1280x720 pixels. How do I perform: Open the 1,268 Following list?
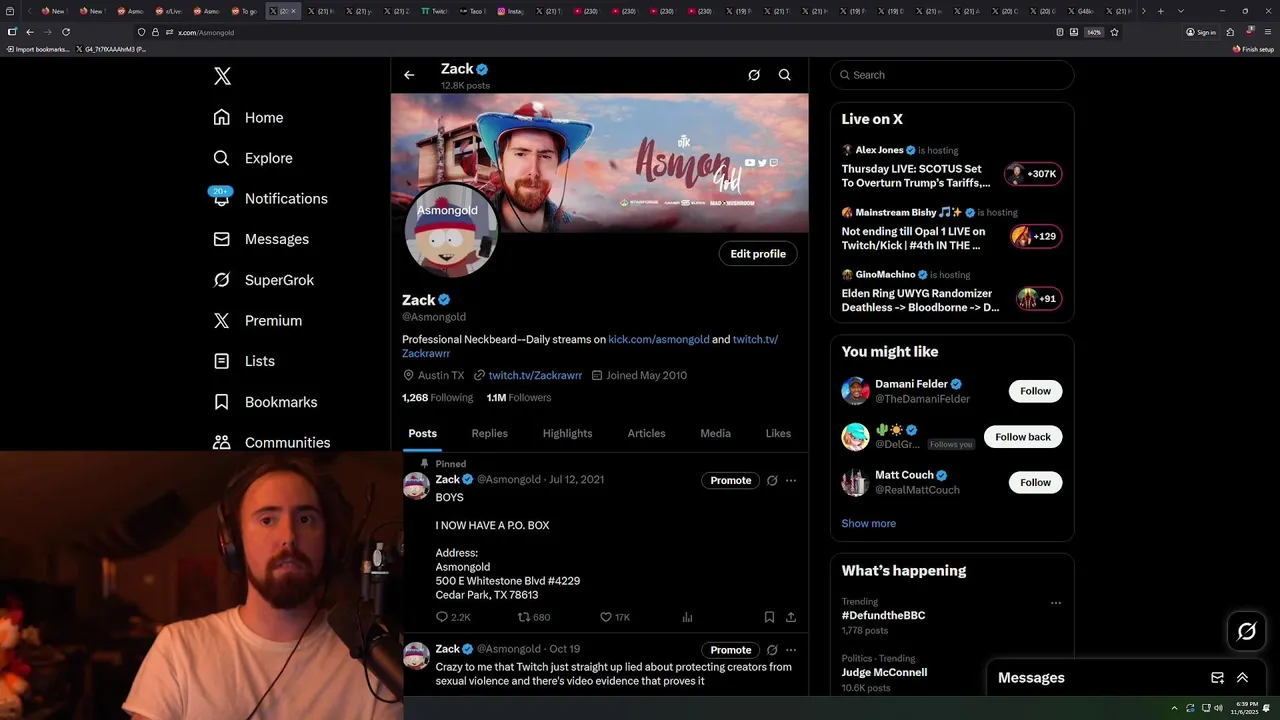(437, 397)
